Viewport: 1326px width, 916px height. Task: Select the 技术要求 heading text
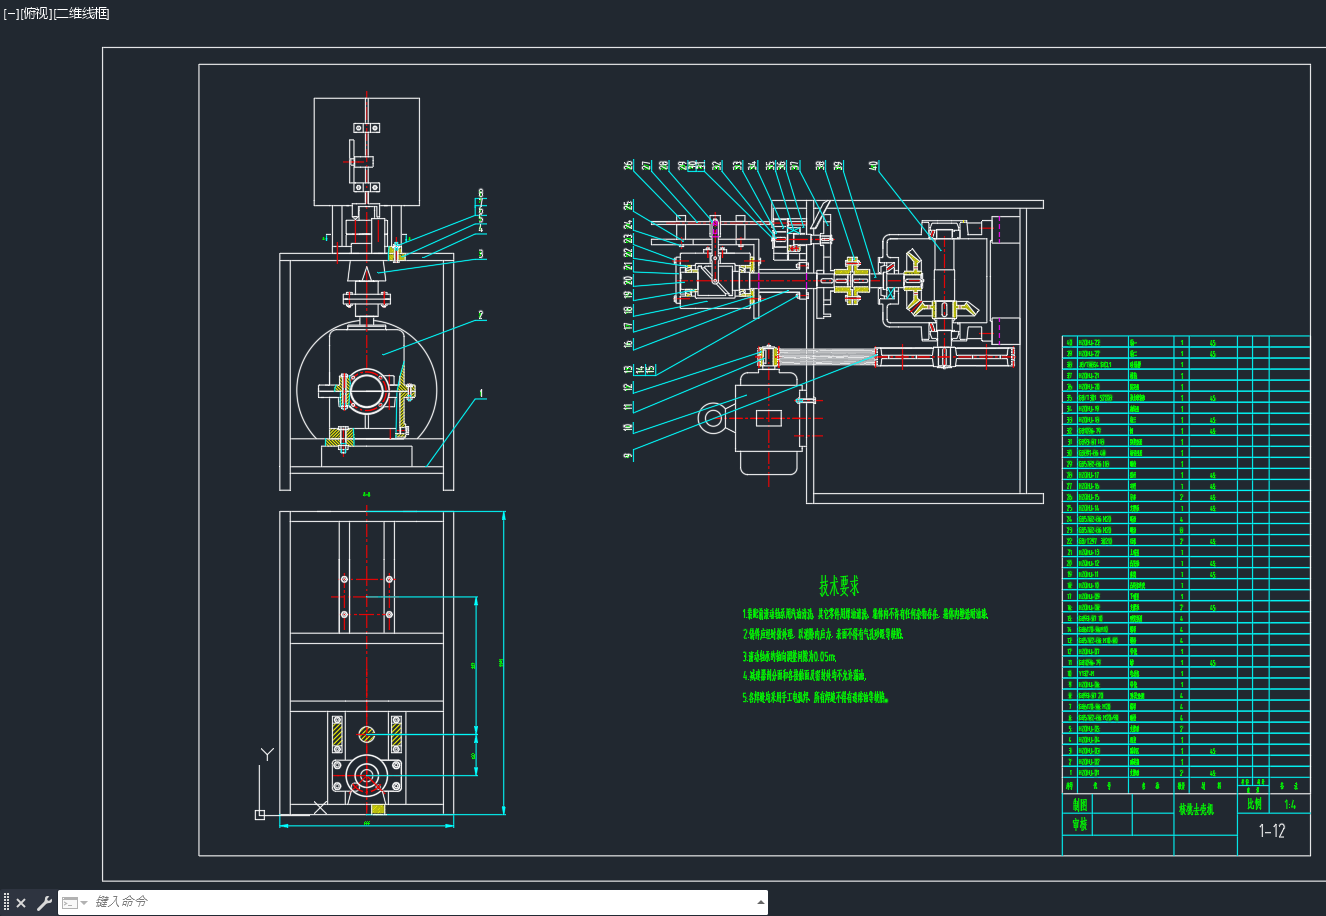839,585
